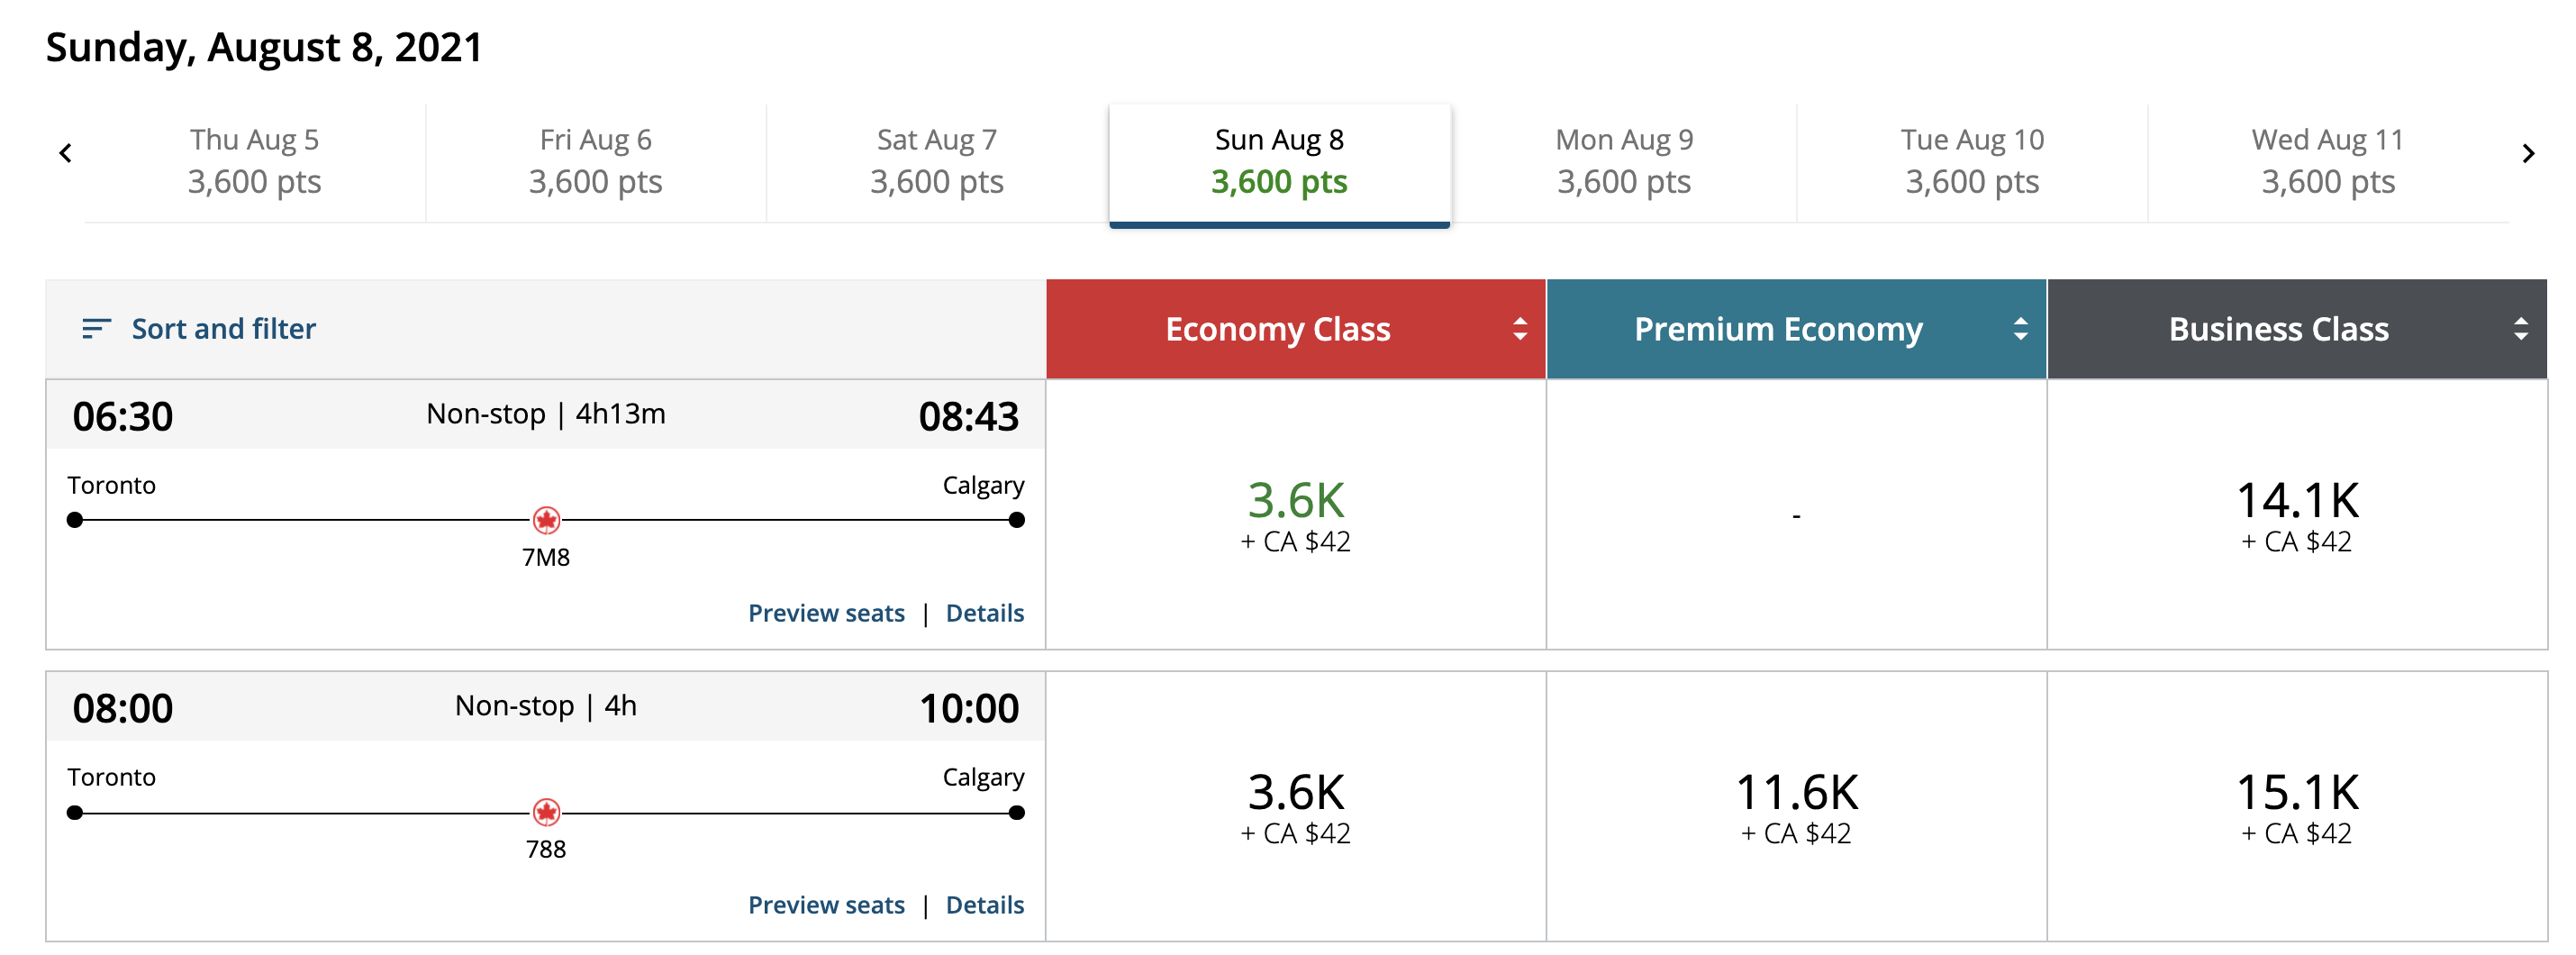The image size is (2576, 955).
Task: Select the Fri Aug 6 date tab
Action: 595,161
